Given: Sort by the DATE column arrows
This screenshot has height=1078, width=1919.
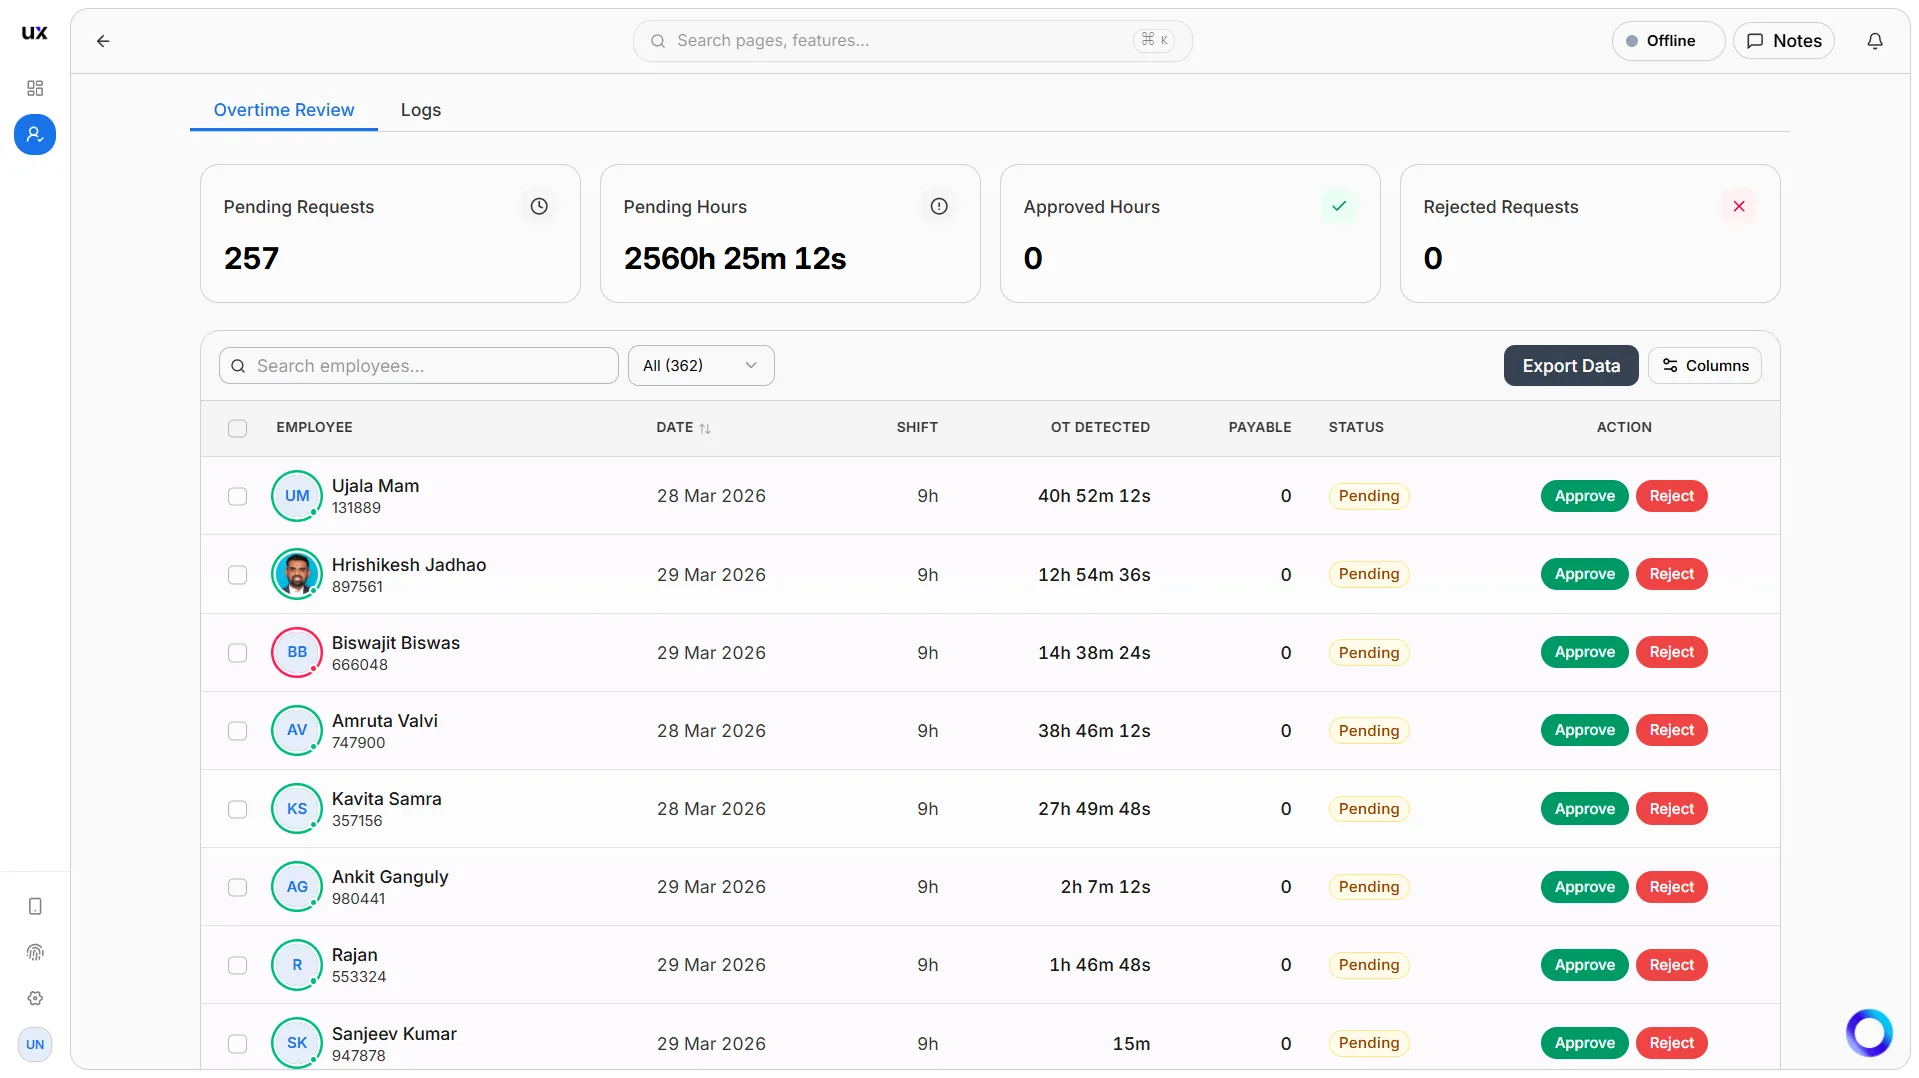Looking at the screenshot, I should (705, 428).
